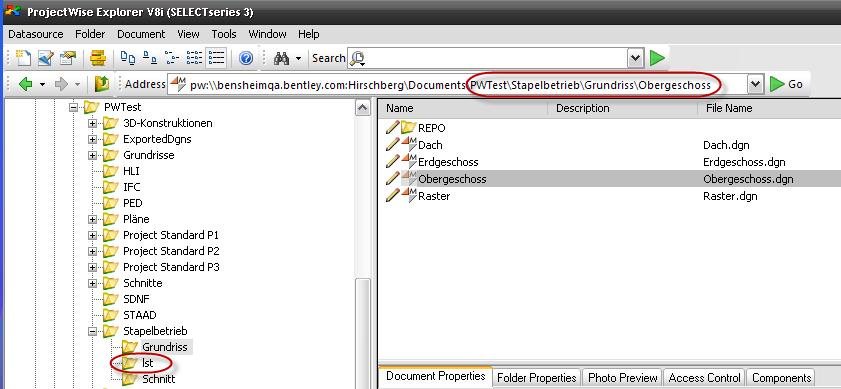Select the Dach document row
Screen dimensions: 841x389
[609, 145]
